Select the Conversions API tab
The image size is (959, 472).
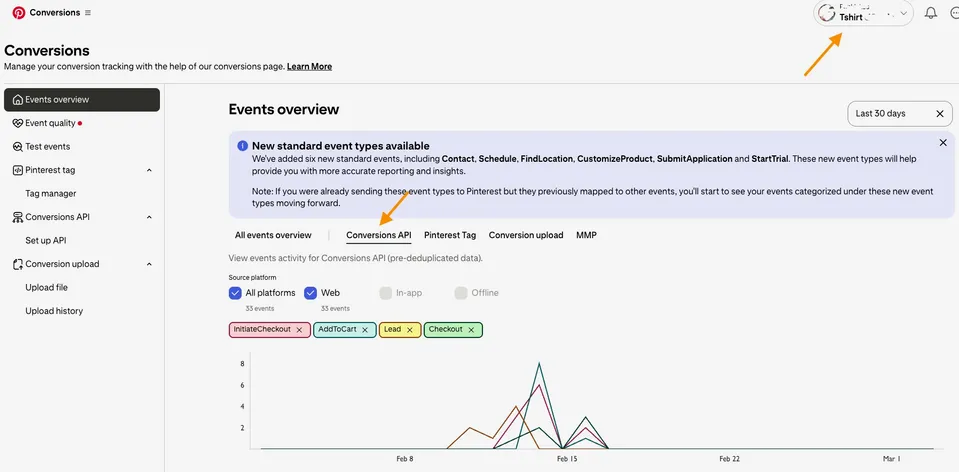(x=379, y=235)
